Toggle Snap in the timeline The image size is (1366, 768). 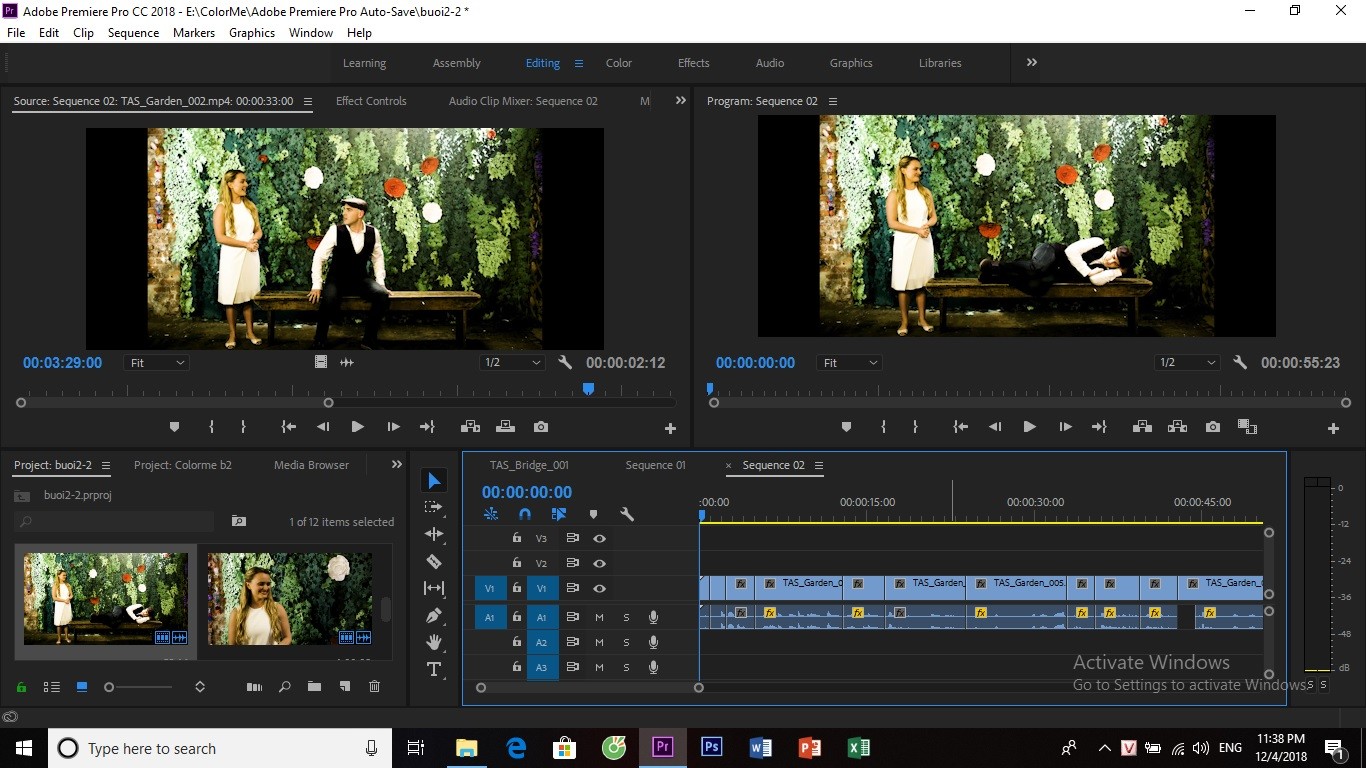(x=525, y=514)
